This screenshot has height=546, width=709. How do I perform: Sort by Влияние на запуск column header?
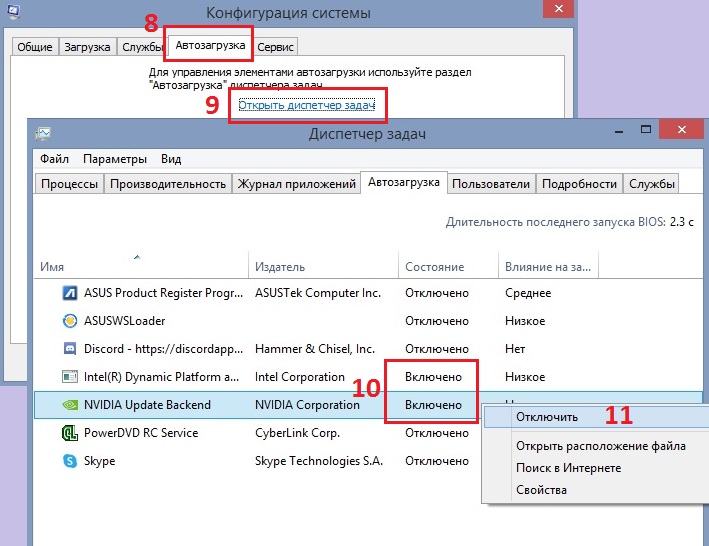point(548,267)
